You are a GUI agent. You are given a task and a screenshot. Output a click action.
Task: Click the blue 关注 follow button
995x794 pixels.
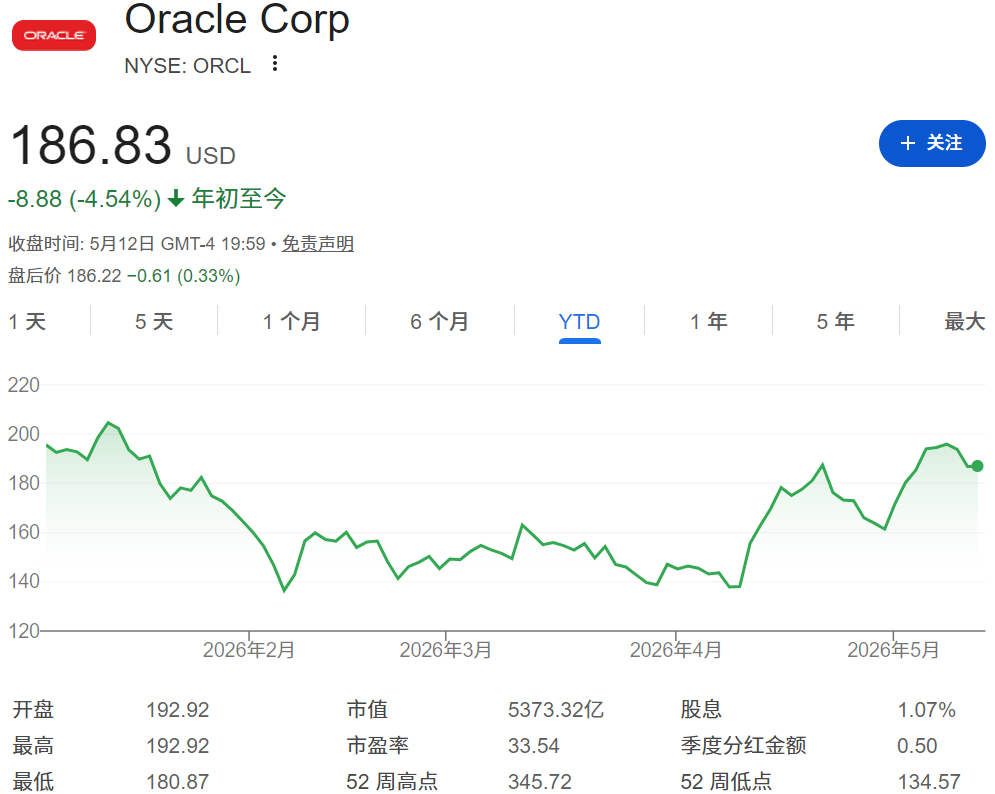point(932,143)
